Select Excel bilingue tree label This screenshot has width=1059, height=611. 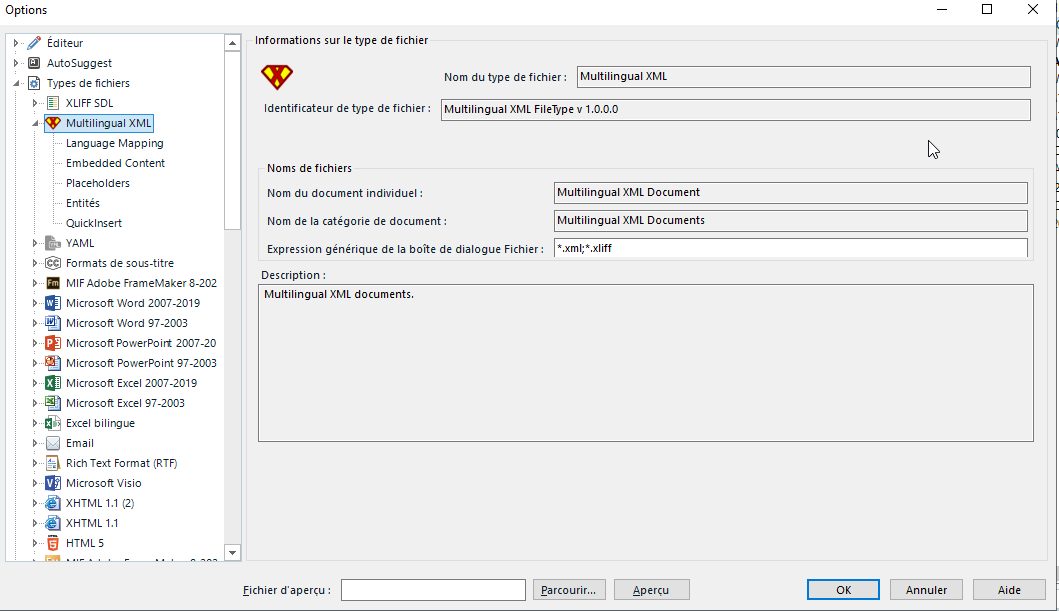click(101, 423)
